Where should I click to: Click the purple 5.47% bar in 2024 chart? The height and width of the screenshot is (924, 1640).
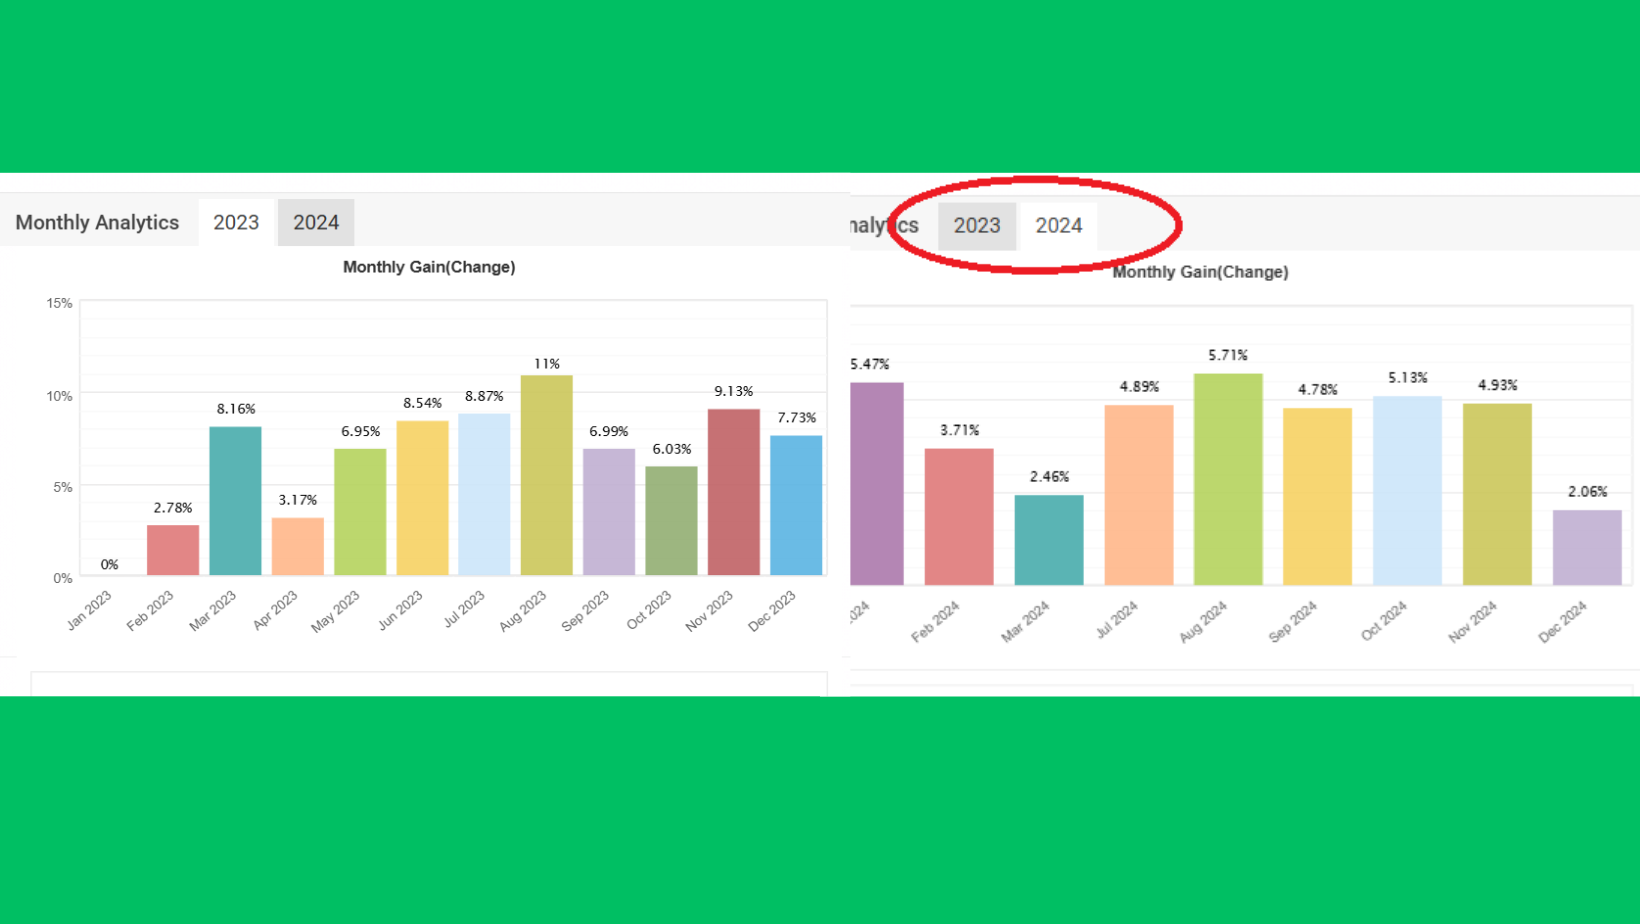pyautogui.click(x=877, y=484)
